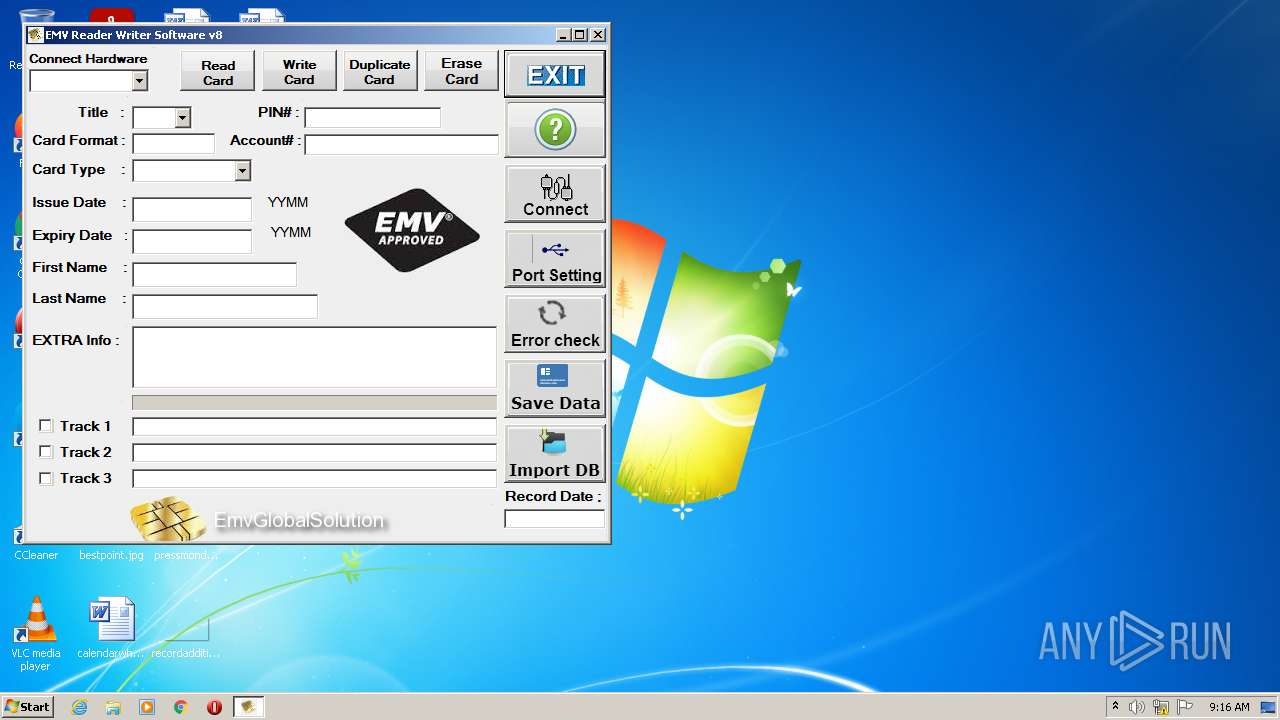
Task: Click into the Expiry Date field
Action: 192,242
